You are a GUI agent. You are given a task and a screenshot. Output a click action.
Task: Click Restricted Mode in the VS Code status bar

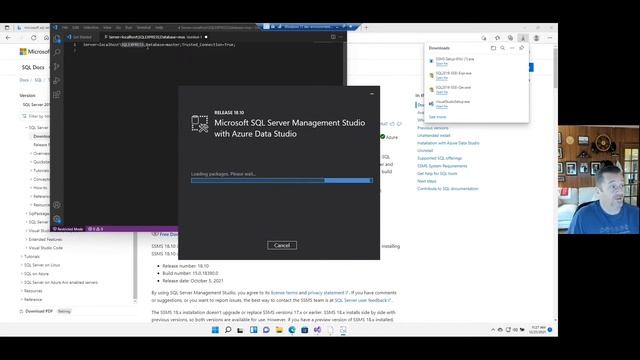pyautogui.click(x=68, y=229)
